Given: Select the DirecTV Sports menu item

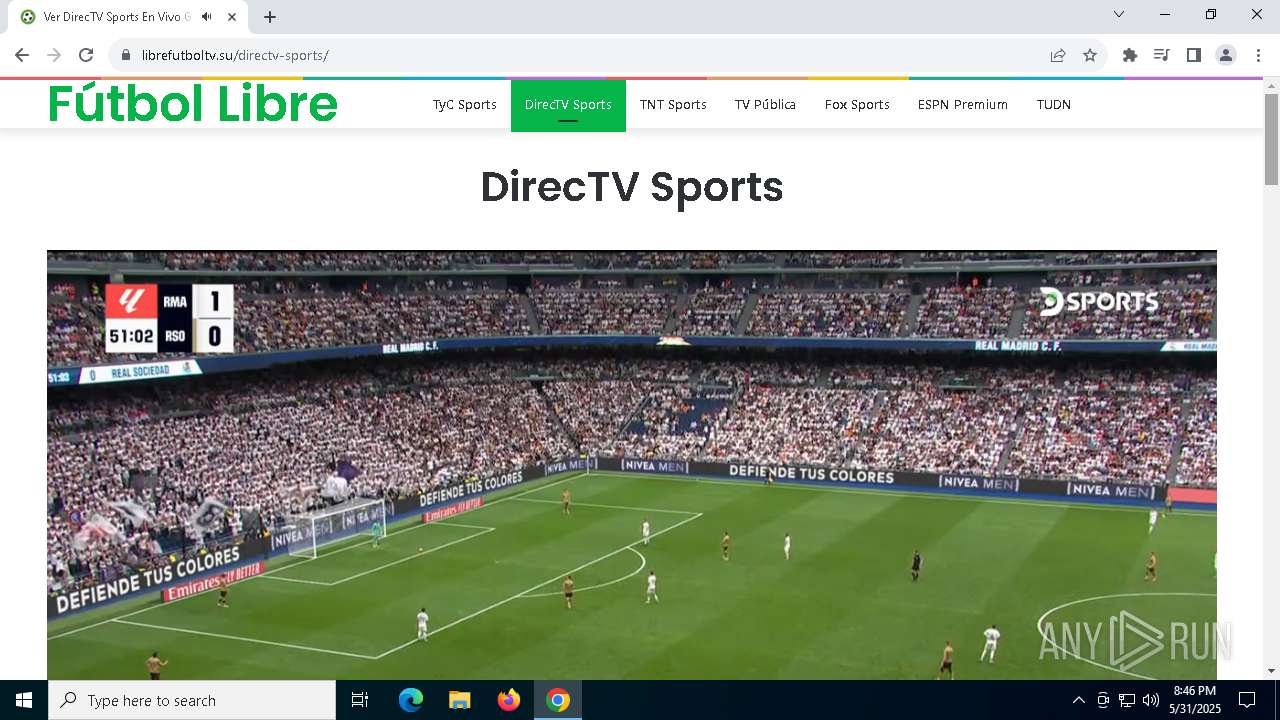Looking at the screenshot, I should [568, 104].
